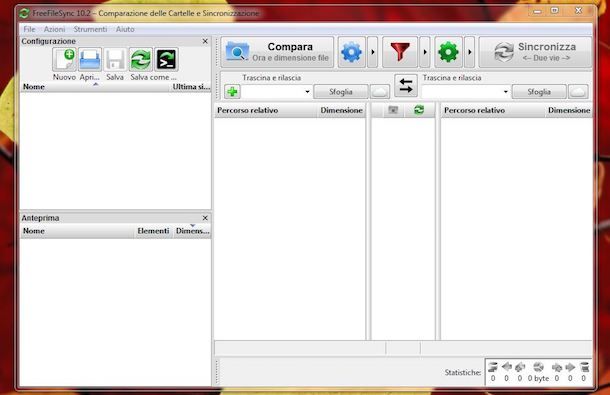Open synchronization settings with the green gear
Screen dimensions: 610x395
[449, 52]
